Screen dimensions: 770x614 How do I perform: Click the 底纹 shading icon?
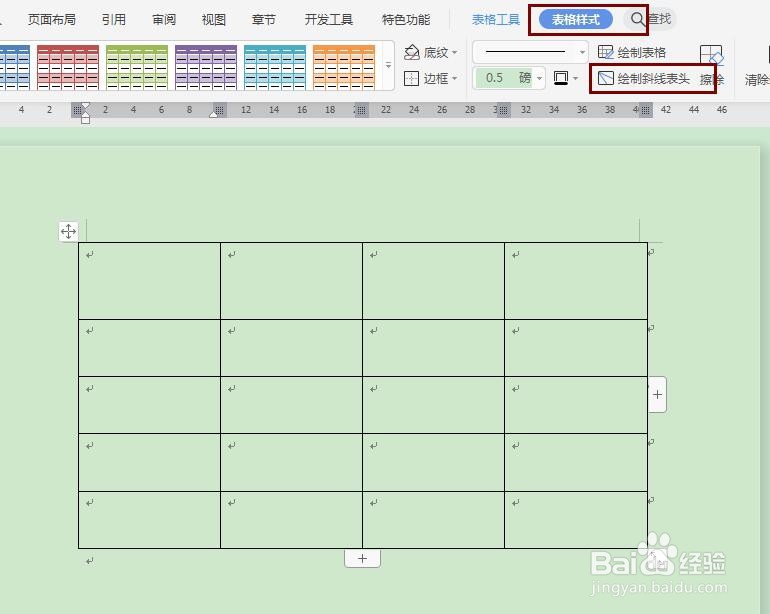(412, 52)
